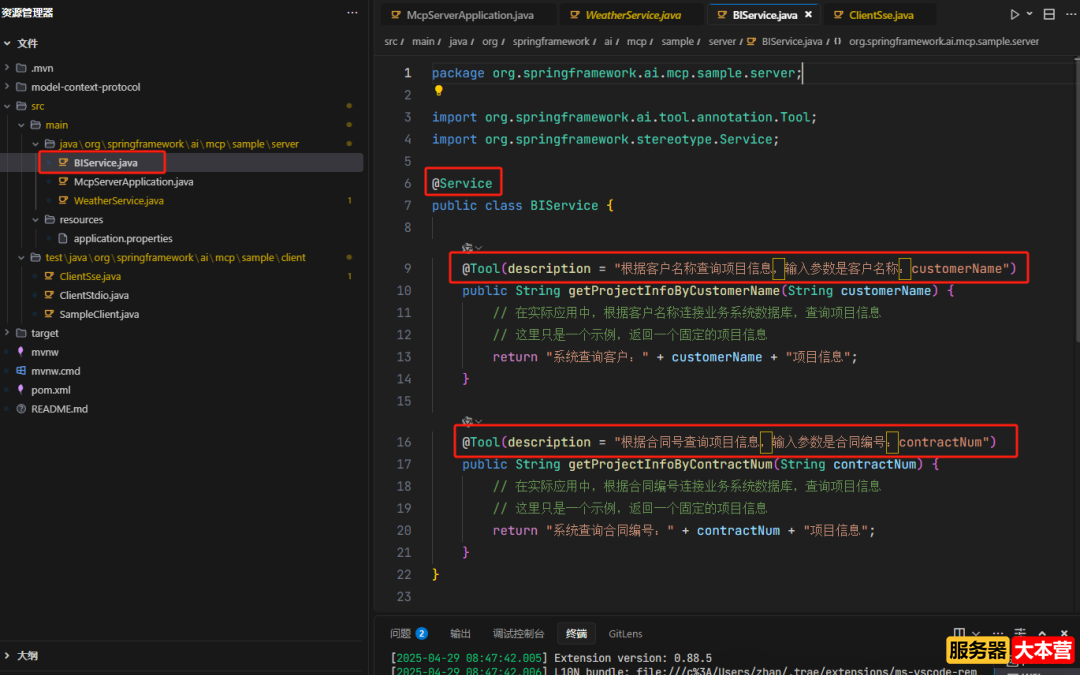Click the @Service annotation text
Screen dimensions: 1080x675
click(x=461, y=183)
